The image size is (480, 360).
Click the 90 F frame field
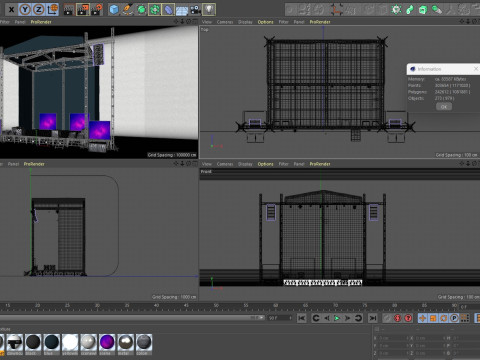pyautogui.click(x=280, y=318)
